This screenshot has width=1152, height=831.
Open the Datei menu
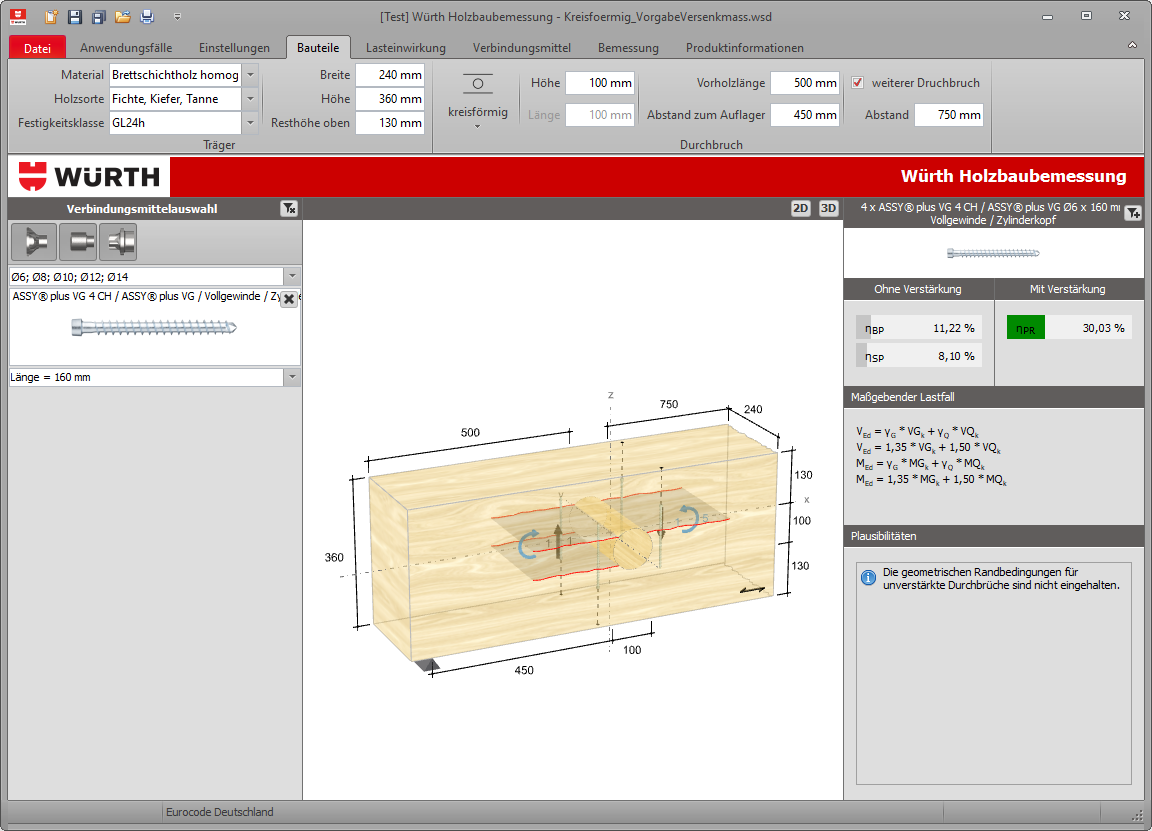[x=37, y=48]
